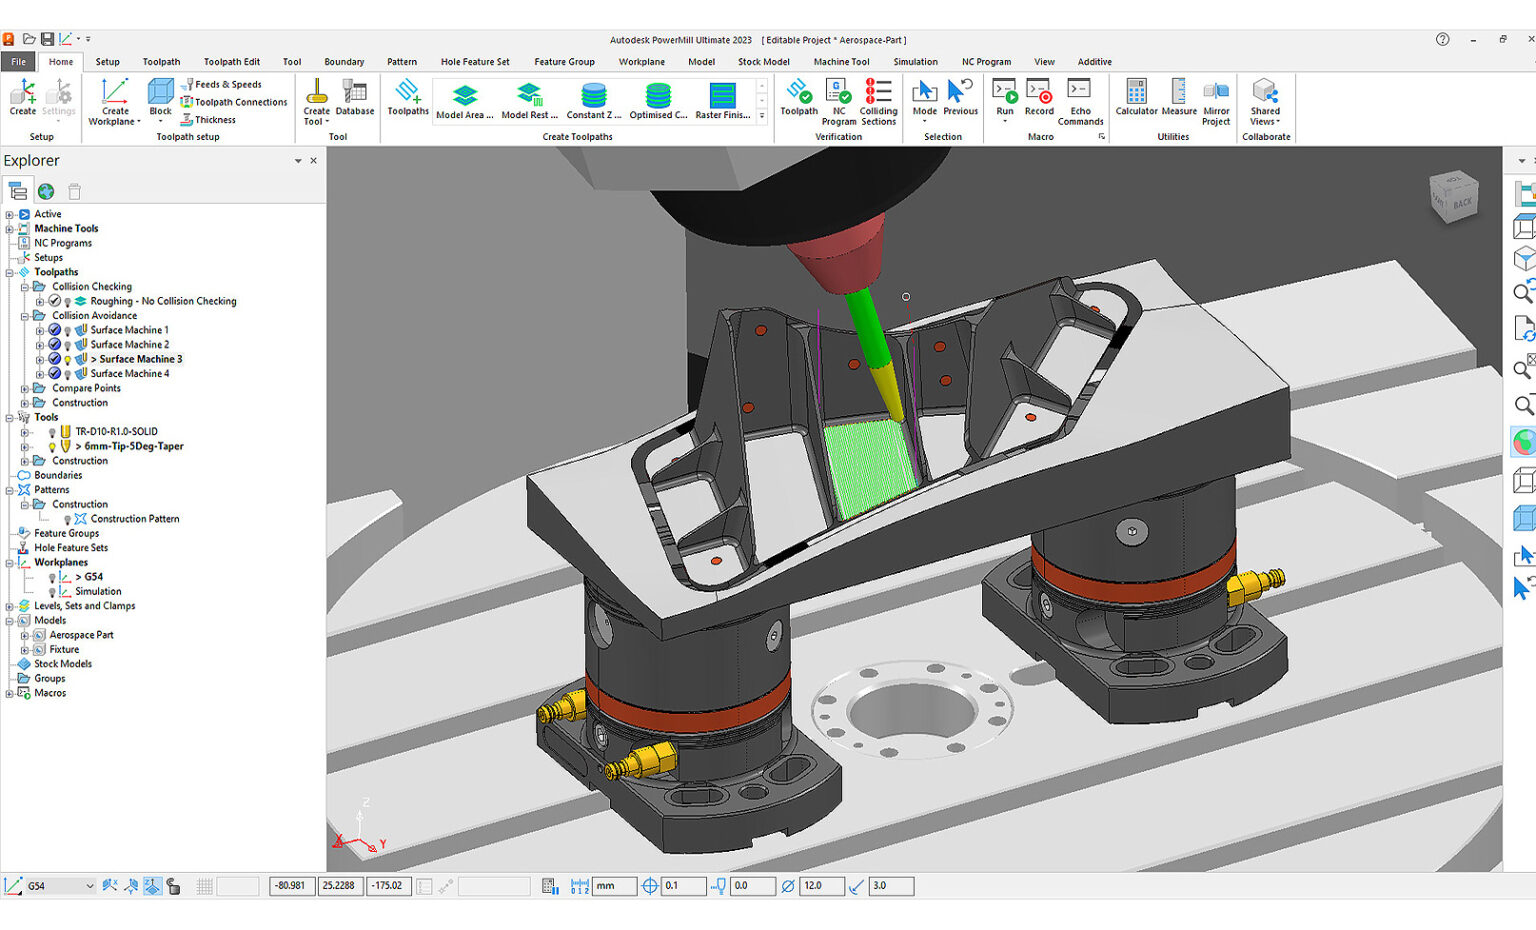Collapse the Collision Avoidance folder
This screenshot has width=1536, height=930.
[x=24, y=315]
